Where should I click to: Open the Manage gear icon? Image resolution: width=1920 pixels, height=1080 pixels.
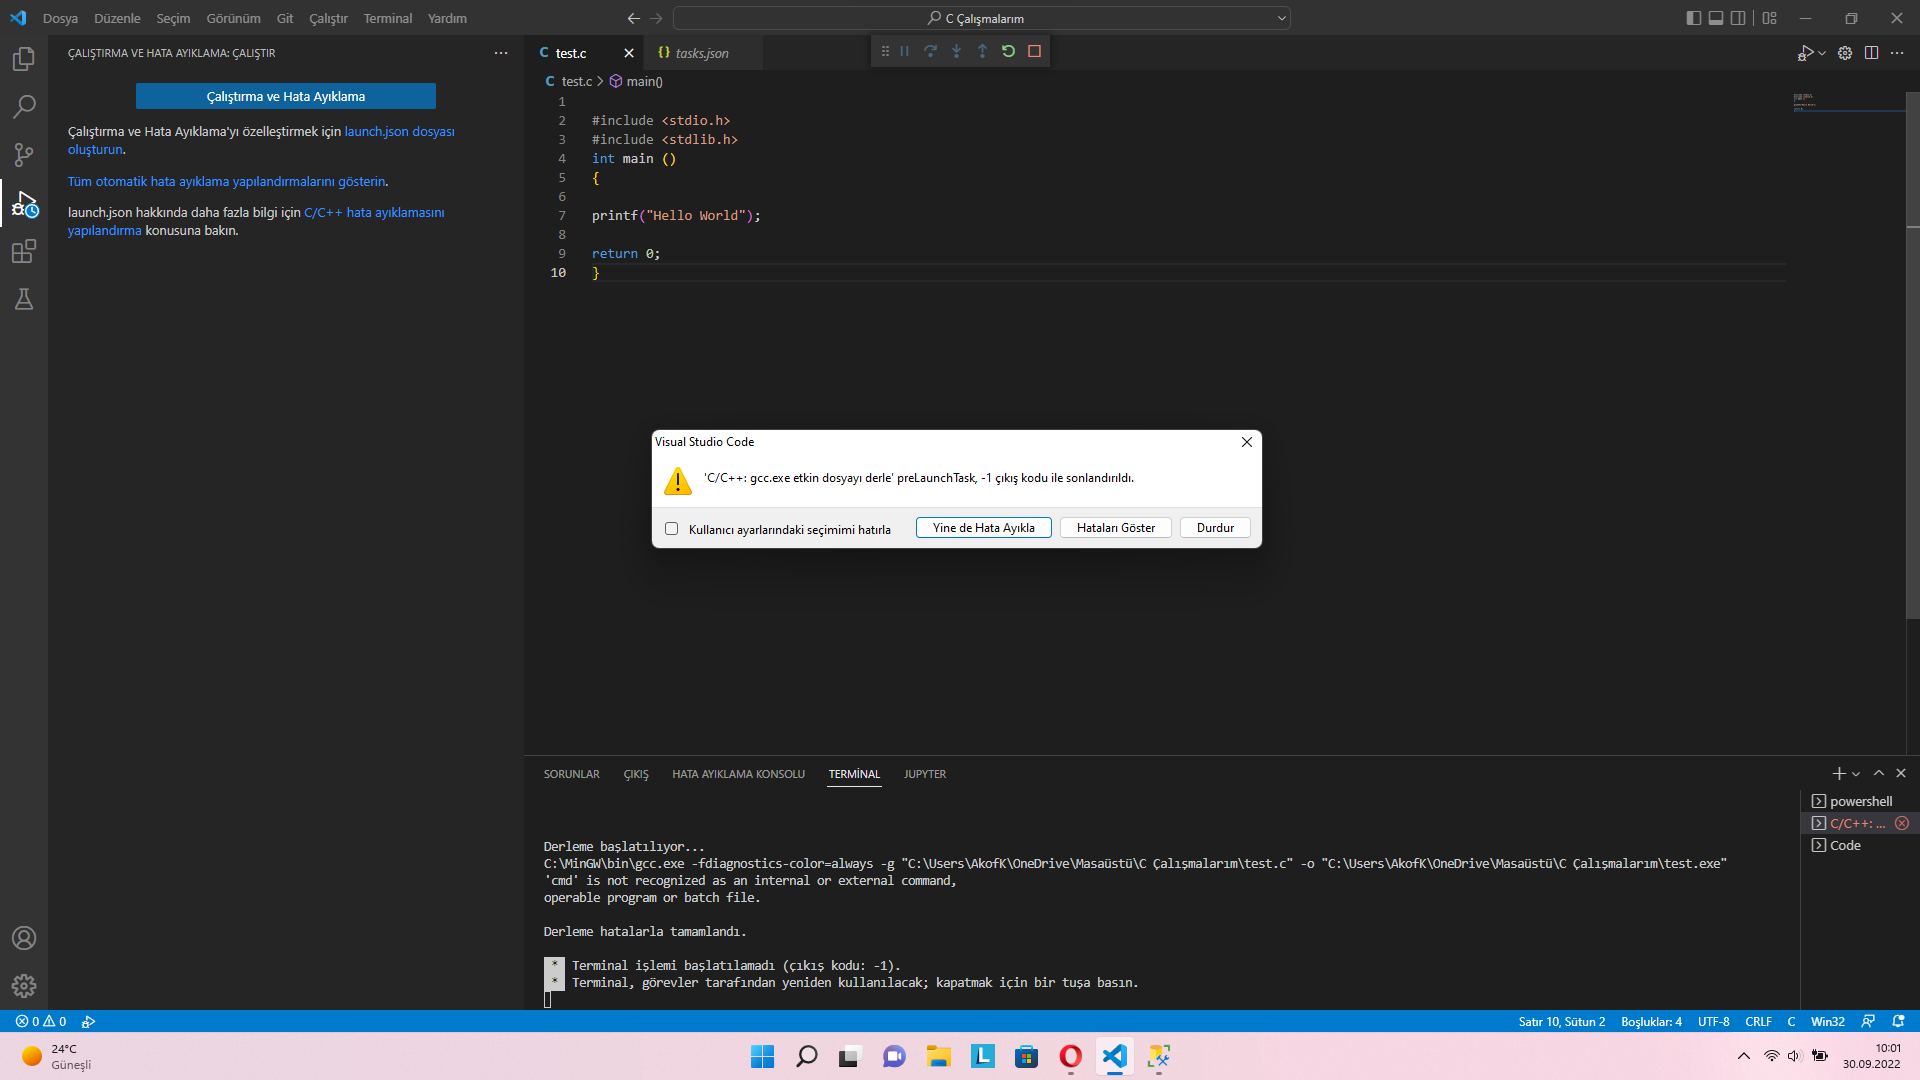coord(24,986)
